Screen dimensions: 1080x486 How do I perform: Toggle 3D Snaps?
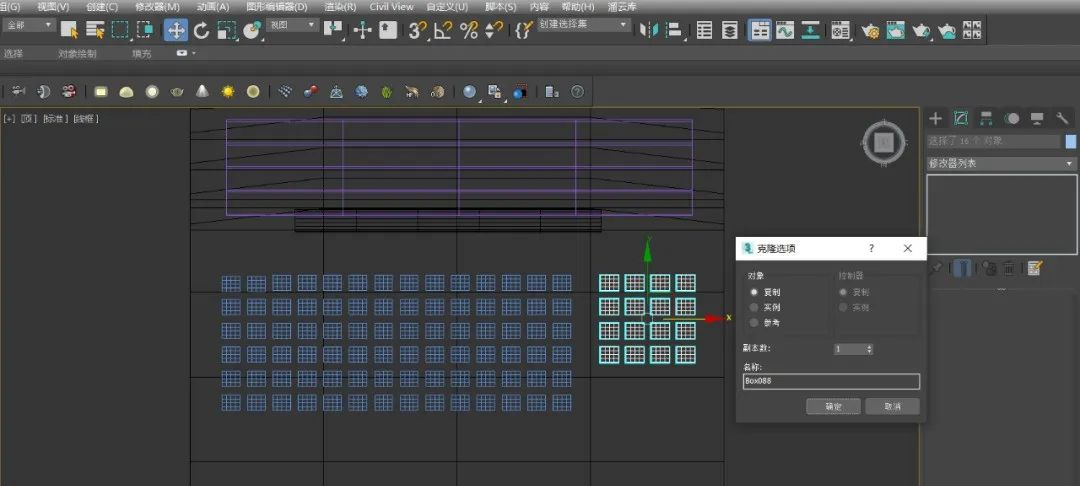coord(417,30)
